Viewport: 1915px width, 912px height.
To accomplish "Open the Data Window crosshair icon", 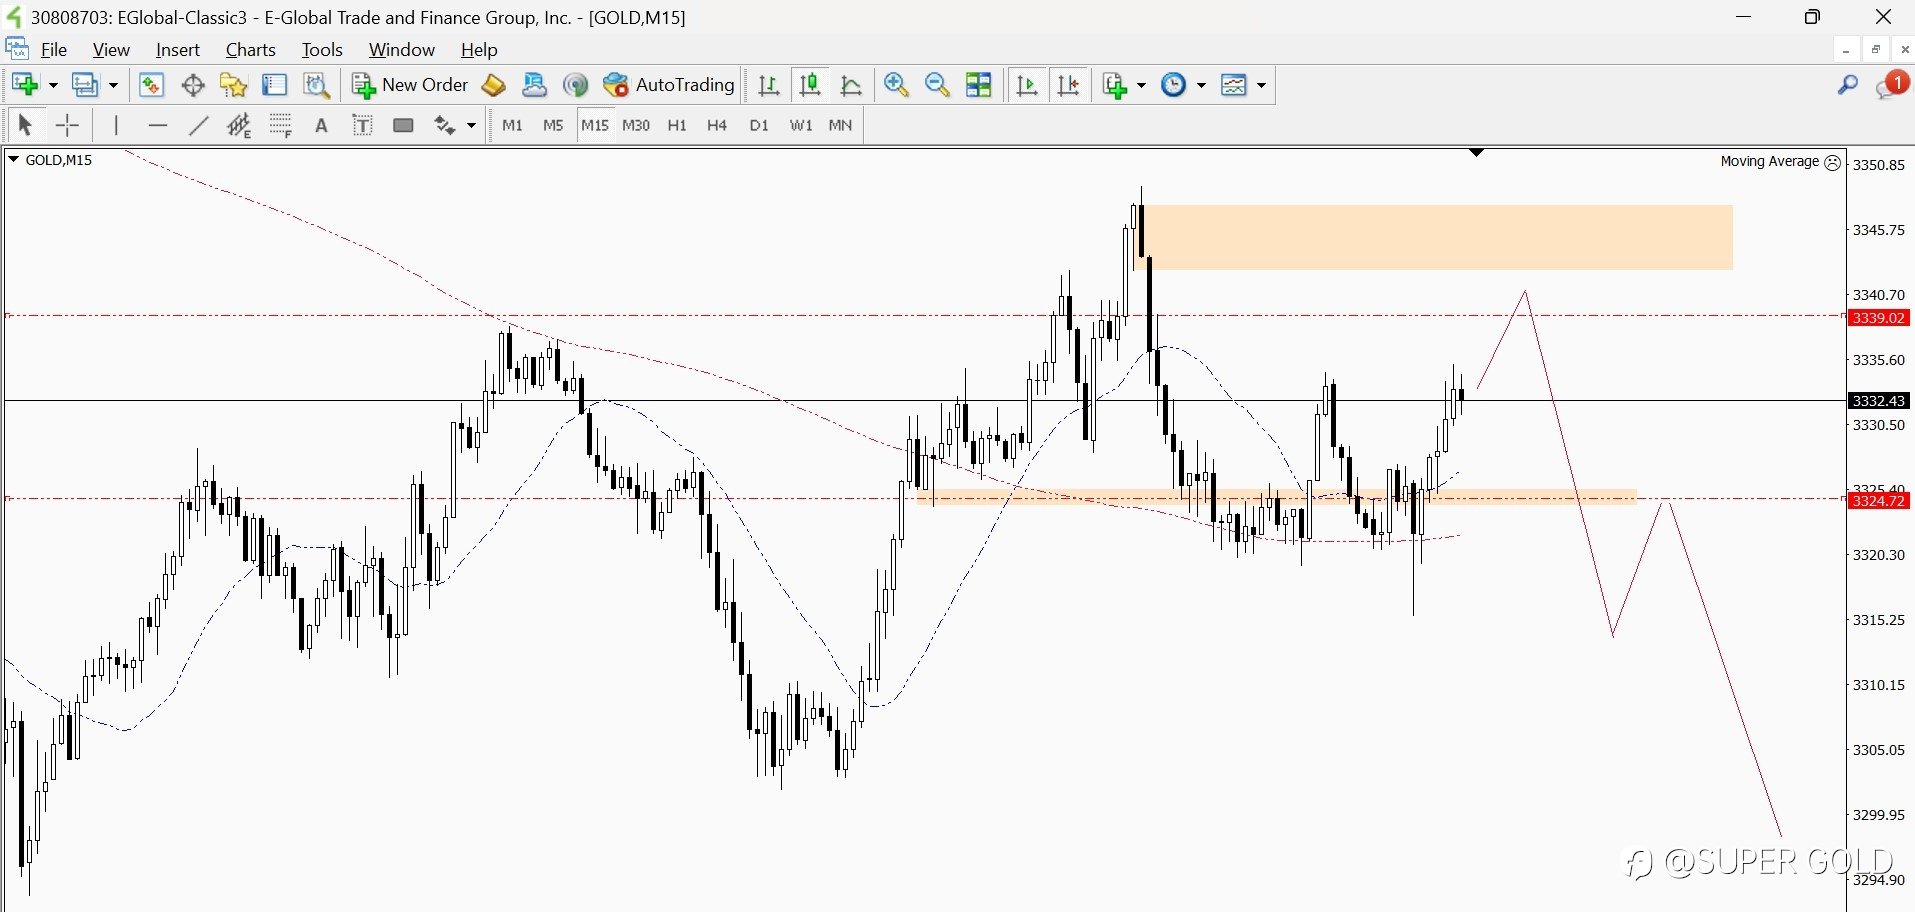I will pos(193,85).
